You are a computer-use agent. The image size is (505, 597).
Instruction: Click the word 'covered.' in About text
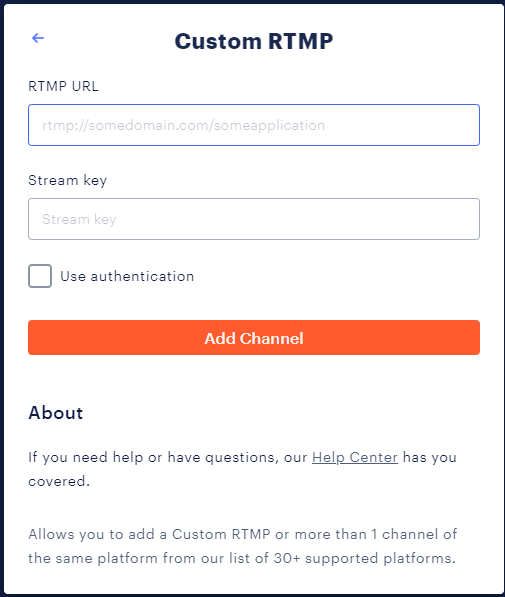click(x=59, y=482)
